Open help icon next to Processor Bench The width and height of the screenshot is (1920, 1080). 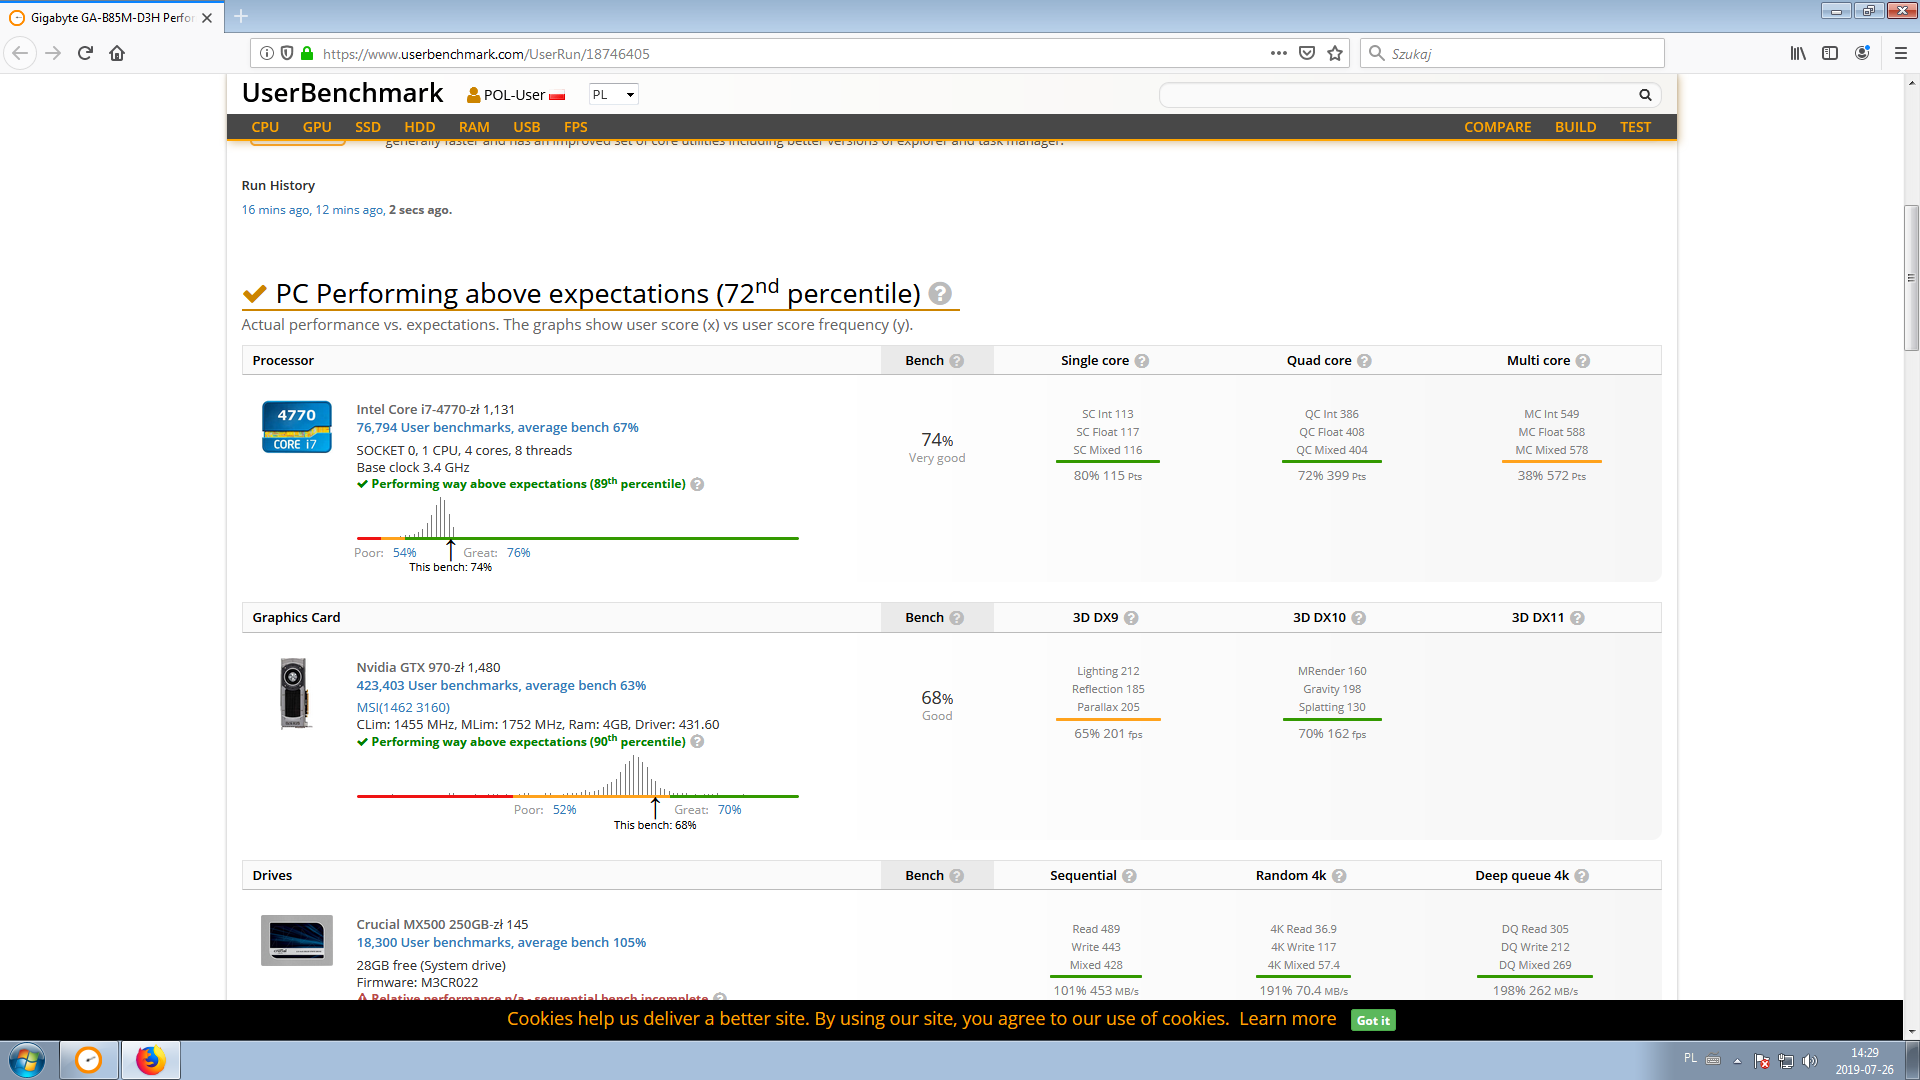tap(957, 361)
